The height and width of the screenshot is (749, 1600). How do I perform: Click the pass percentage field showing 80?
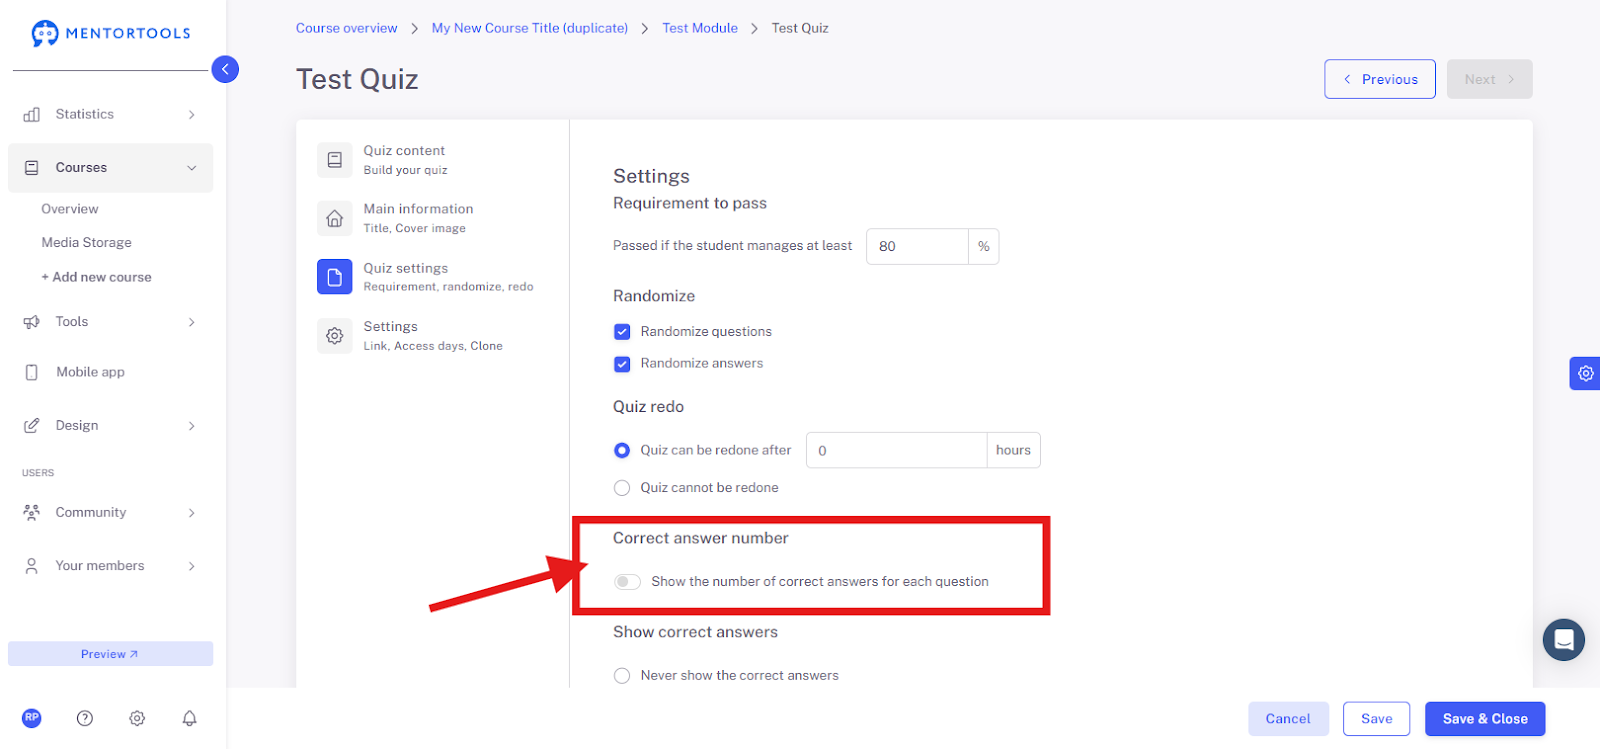(x=917, y=247)
